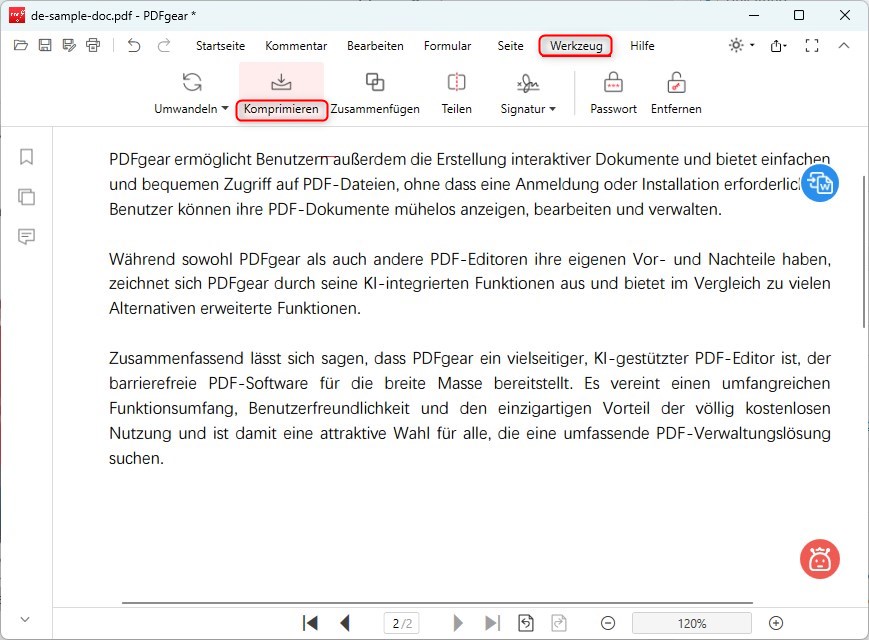869x640 pixels.
Task: Select the Entfernen password removal tool
Action: (676, 93)
